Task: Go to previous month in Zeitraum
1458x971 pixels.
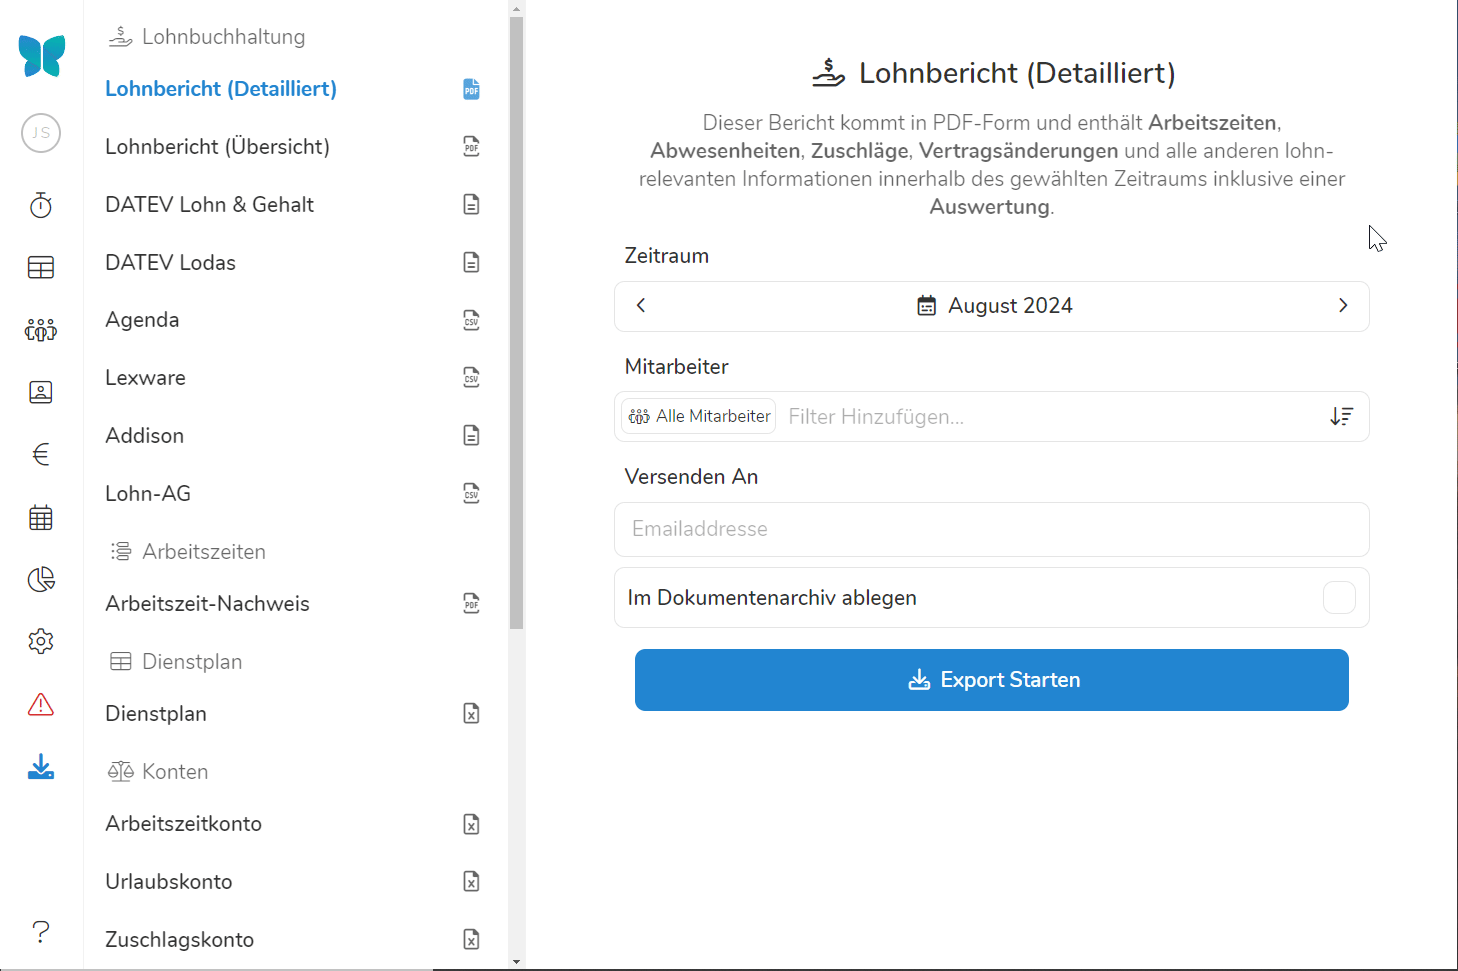Action: pyautogui.click(x=641, y=306)
